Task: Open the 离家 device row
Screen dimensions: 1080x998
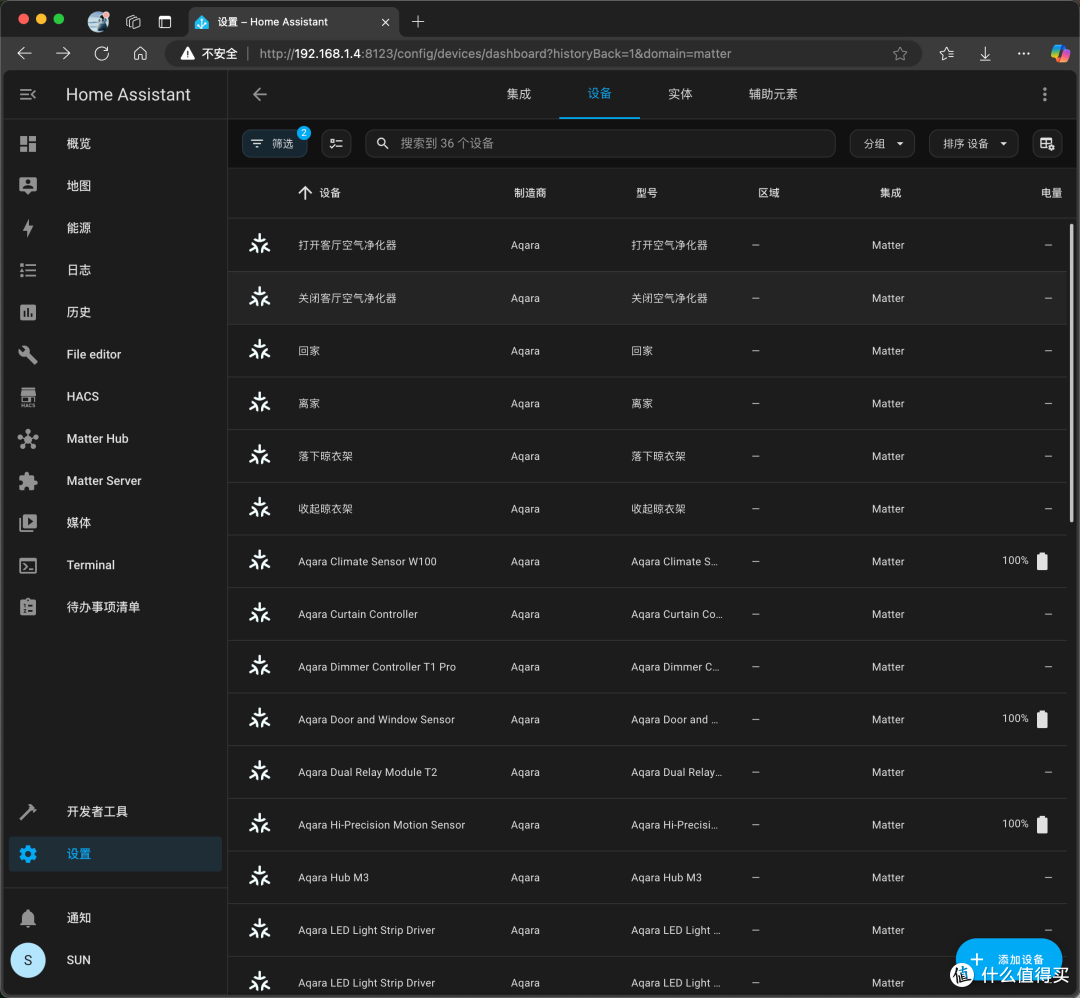Action: 647,404
